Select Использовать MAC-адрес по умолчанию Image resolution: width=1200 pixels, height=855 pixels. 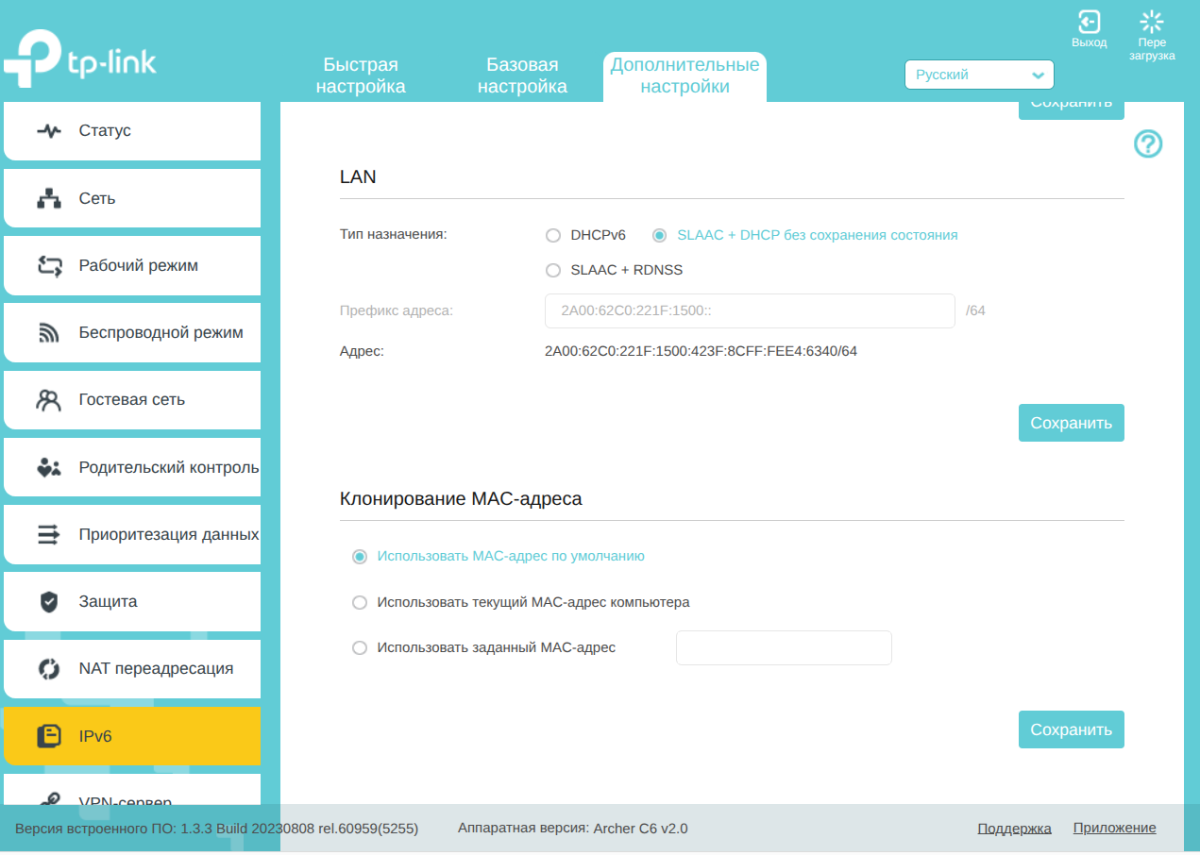pyautogui.click(x=360, y=557)
